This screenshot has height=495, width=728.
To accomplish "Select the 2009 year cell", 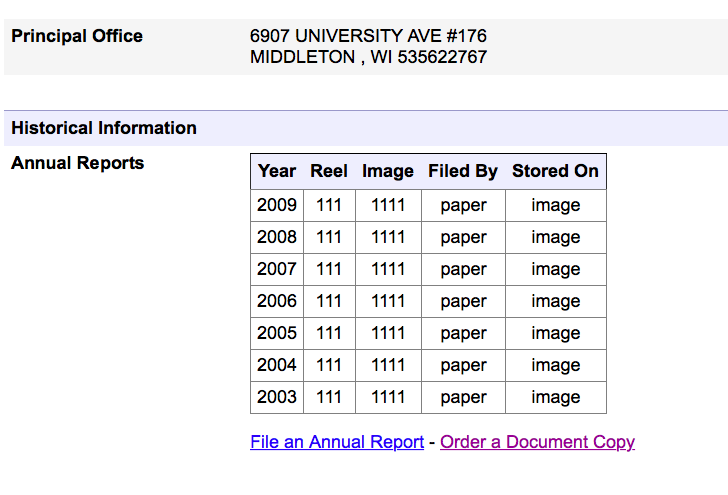I will click(277, 205).
